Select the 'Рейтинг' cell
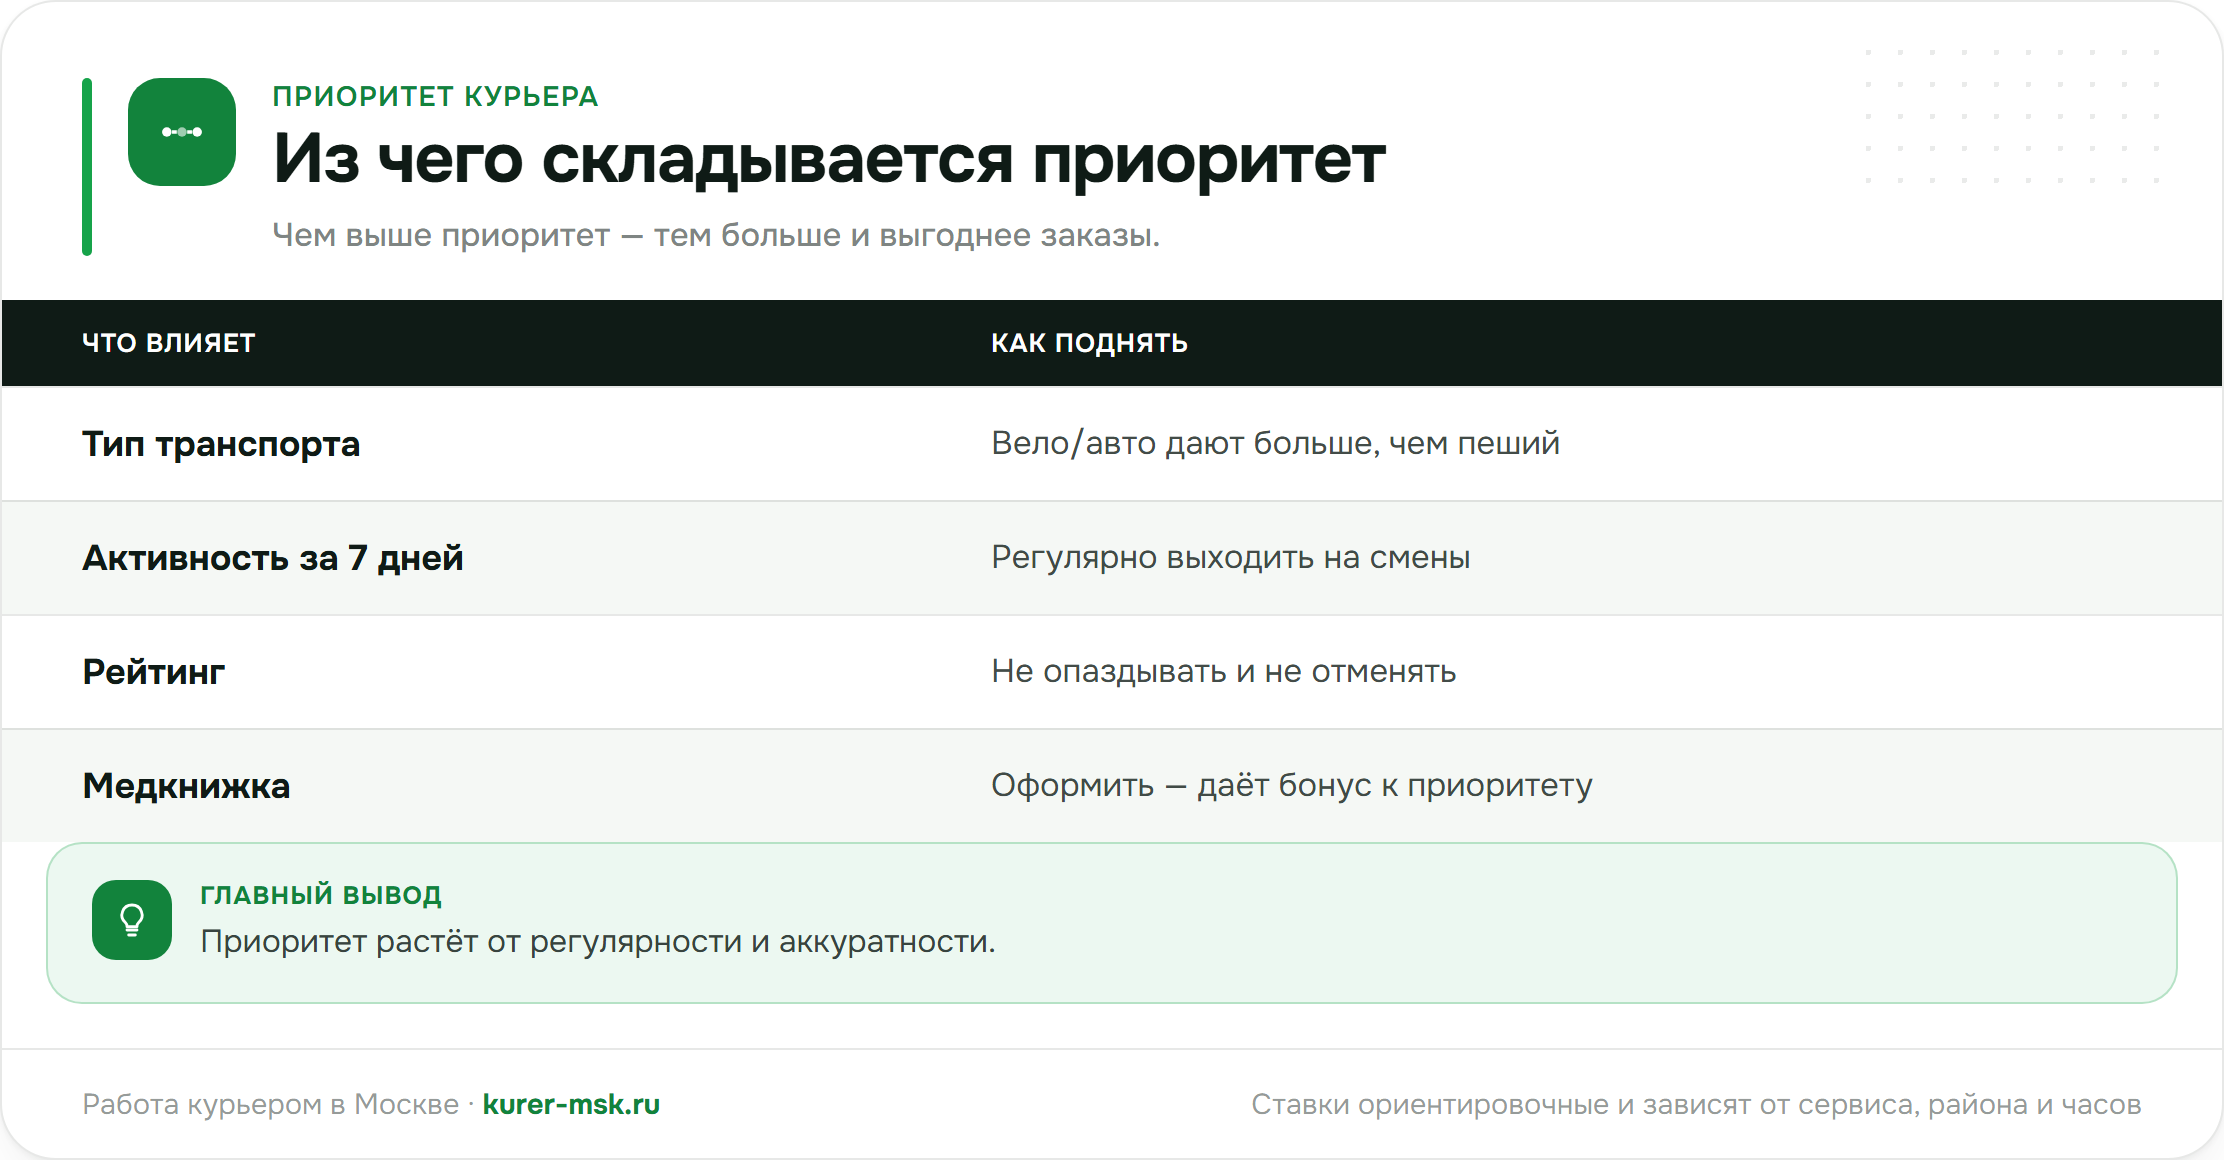 (153, 672)
